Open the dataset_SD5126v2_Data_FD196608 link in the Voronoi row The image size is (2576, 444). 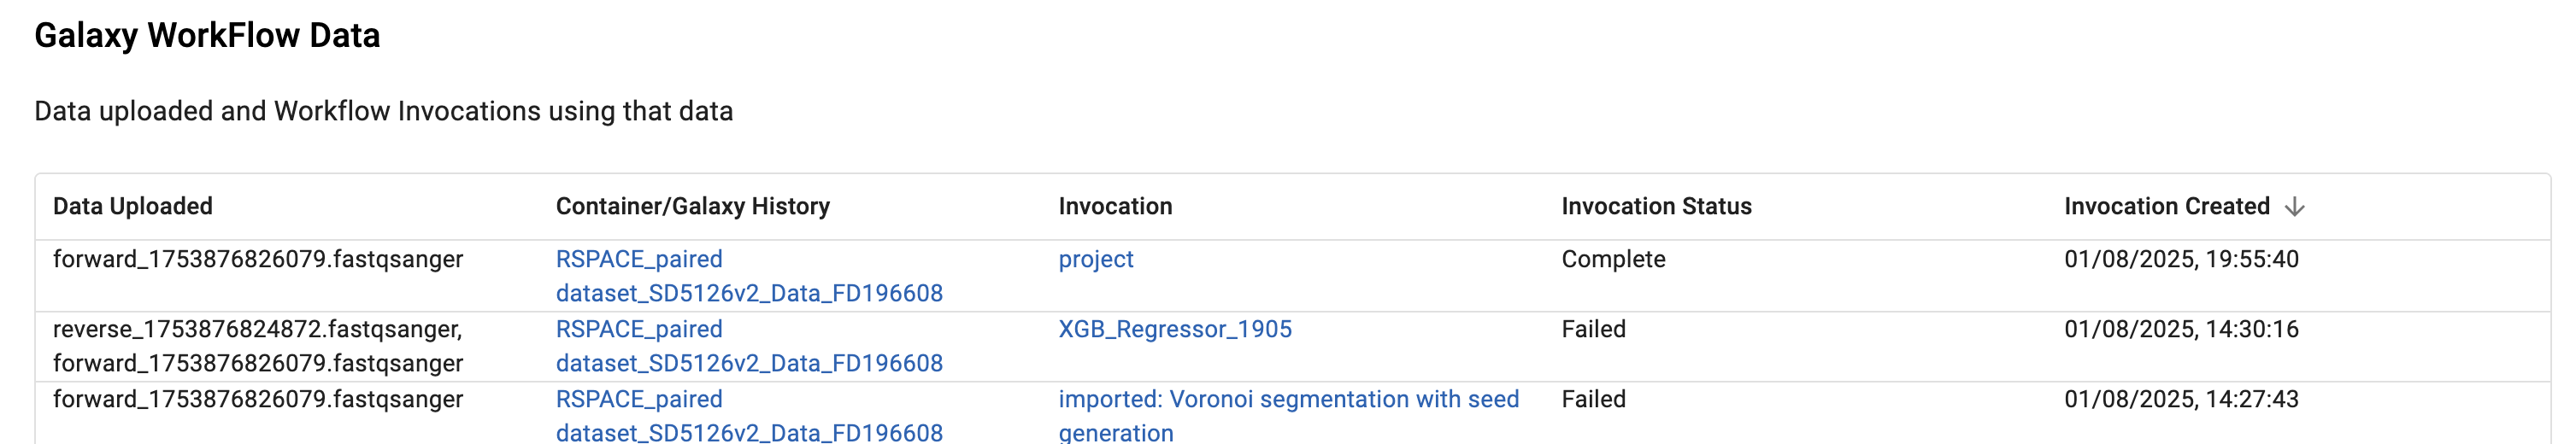pyautogui.click(x=749, y=432)
